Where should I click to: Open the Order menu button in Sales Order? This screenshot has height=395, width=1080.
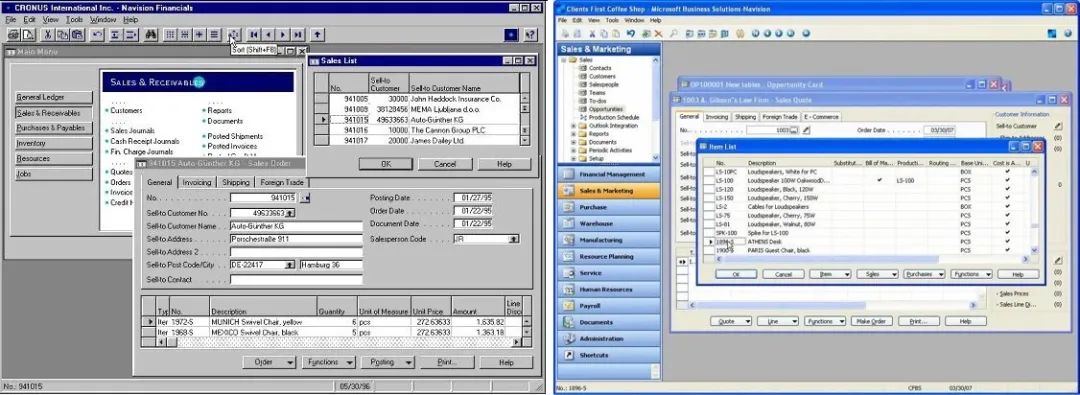tap(269, 362)
